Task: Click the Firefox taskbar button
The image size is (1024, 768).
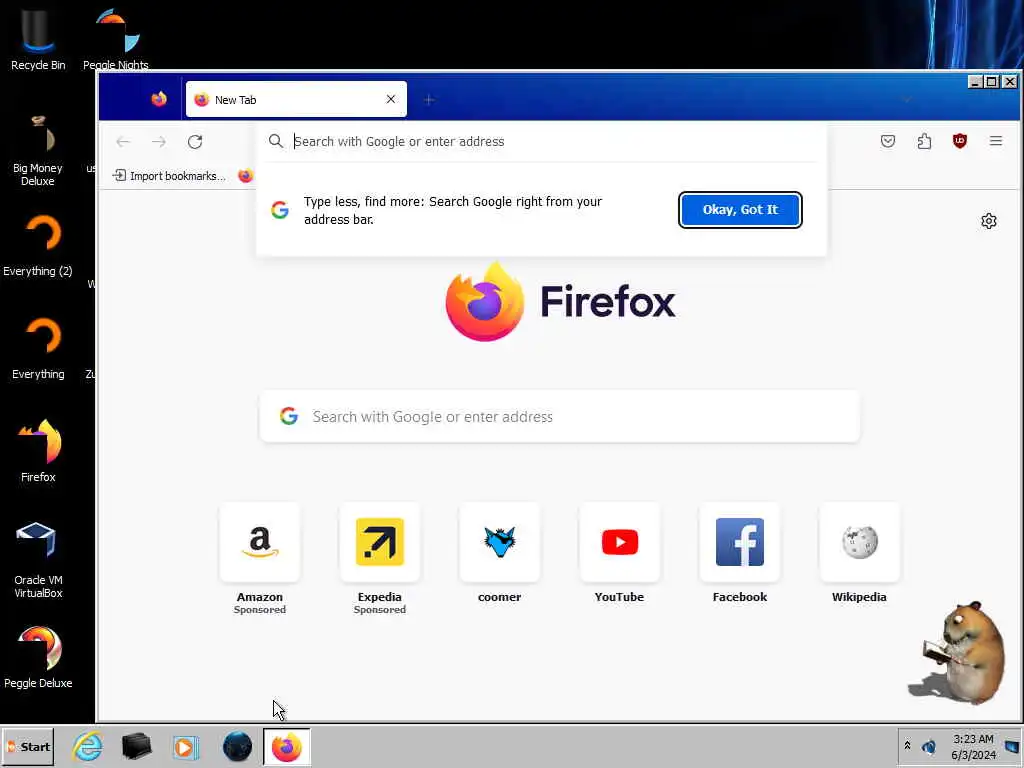Action: pyautogui.click(x=287, y=746)
